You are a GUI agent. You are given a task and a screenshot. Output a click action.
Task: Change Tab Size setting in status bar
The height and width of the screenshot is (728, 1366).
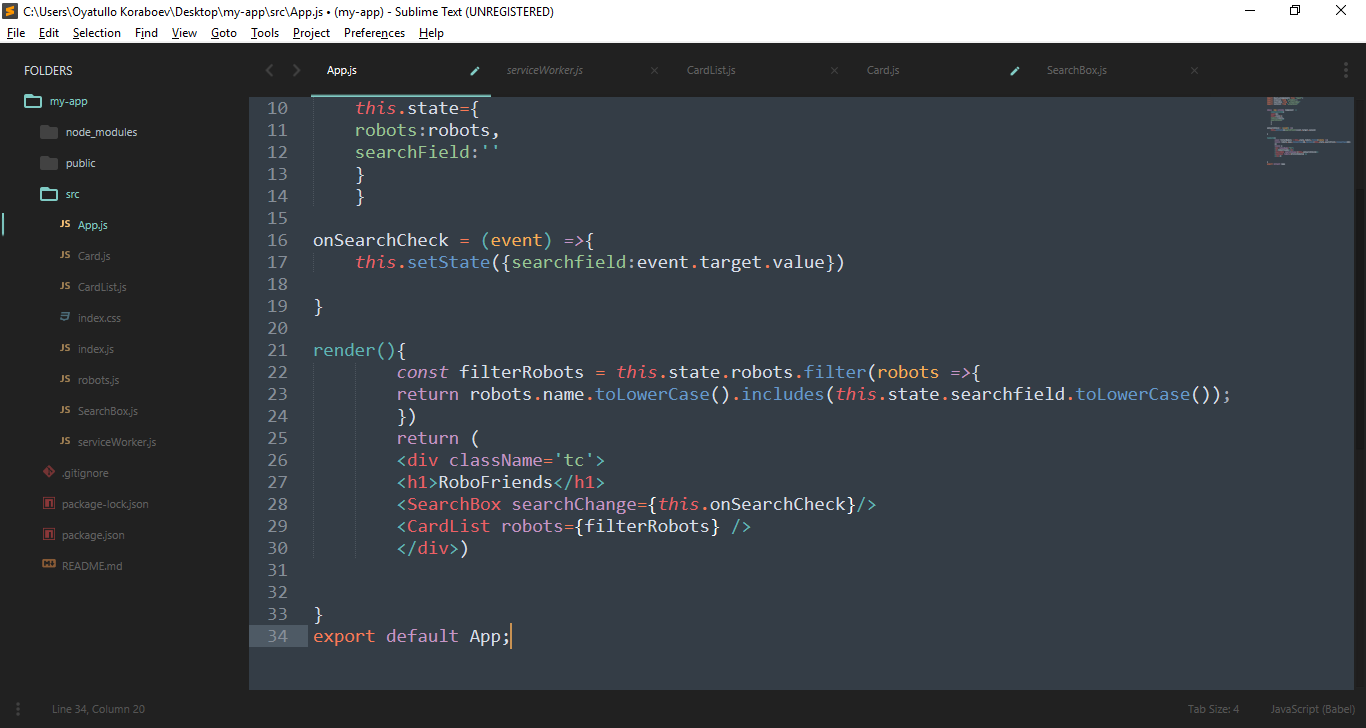pos(1213,709)
